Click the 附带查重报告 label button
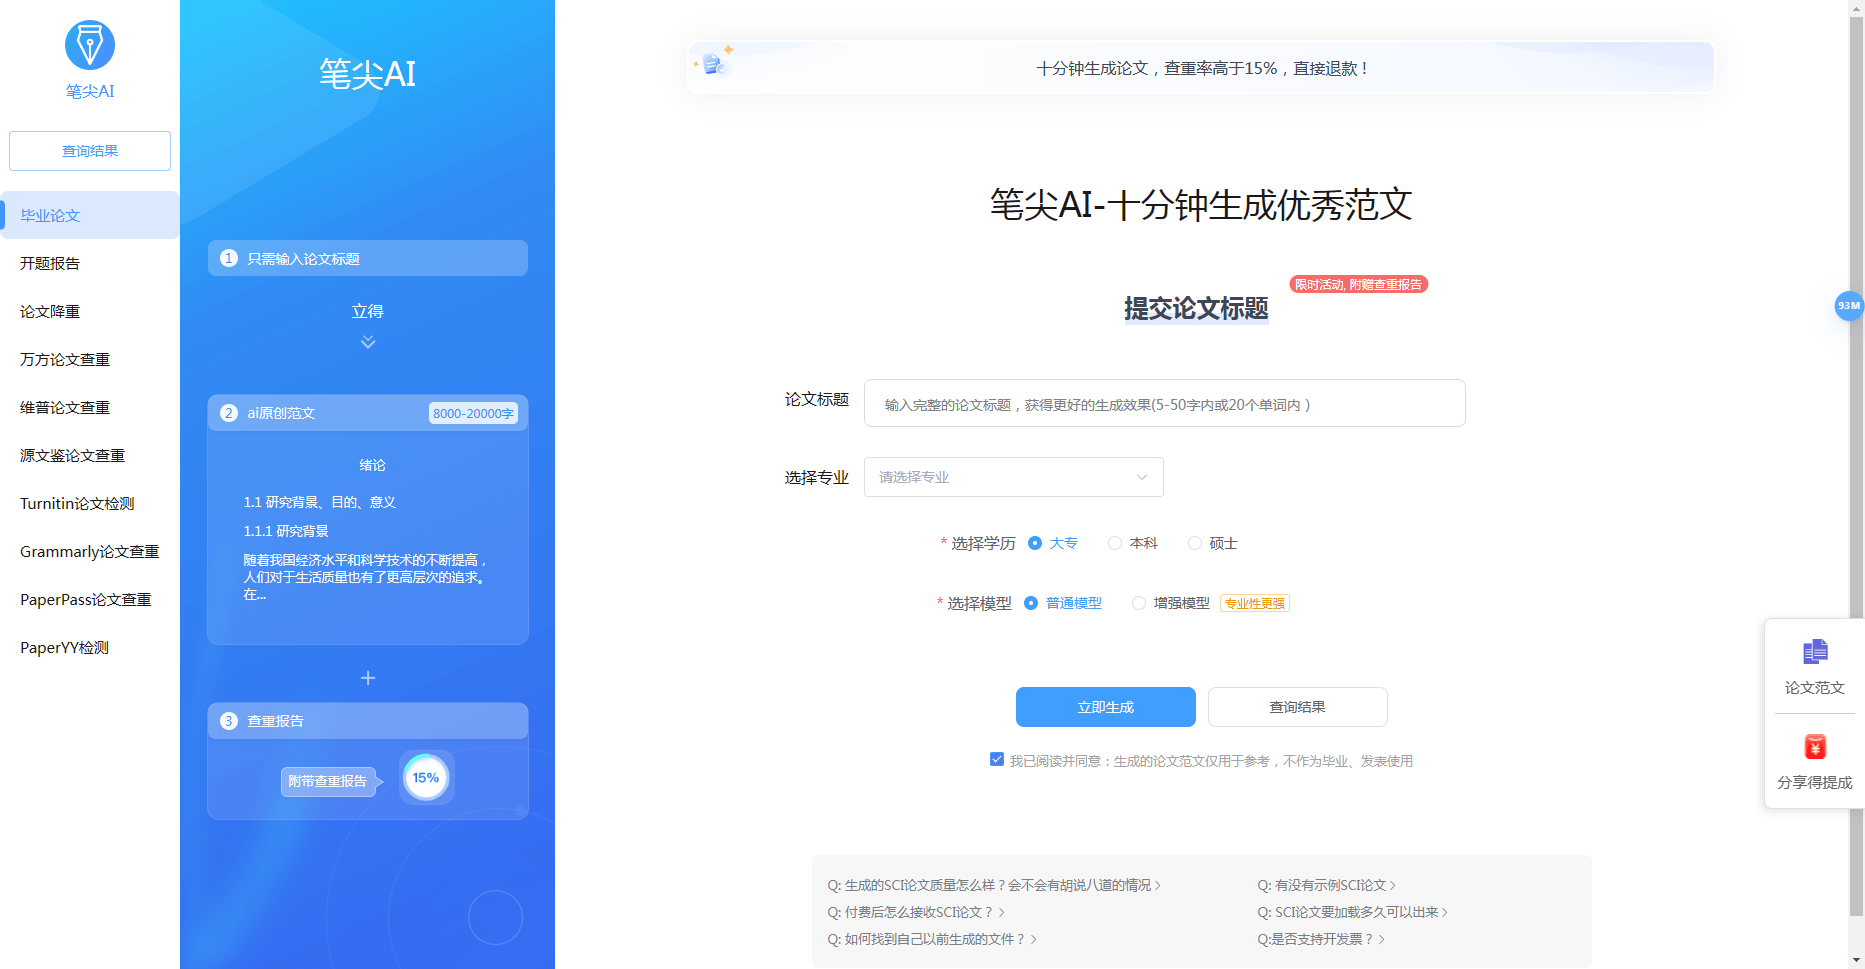 (328, 781)
